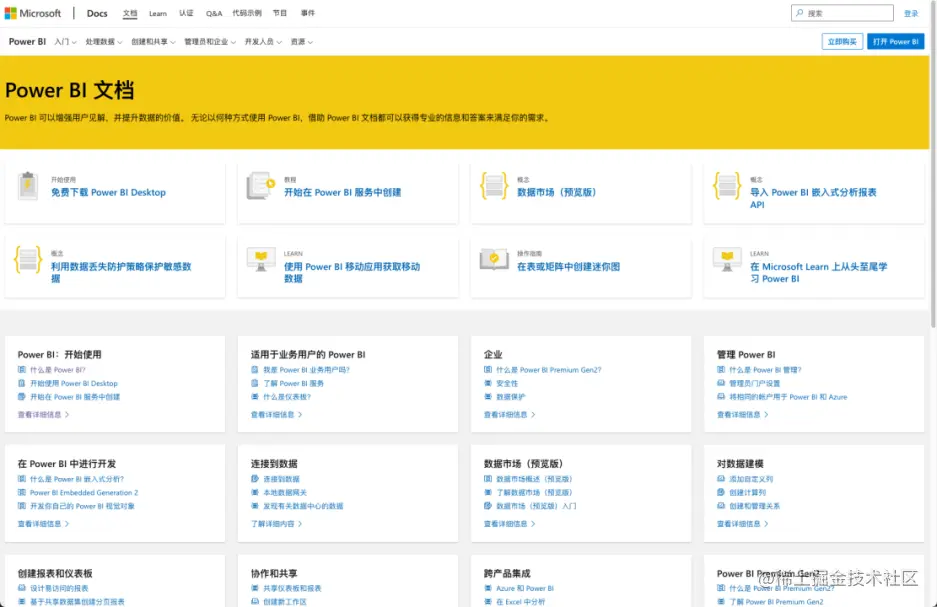
Task: Click the icon beside 共享仪表板和报表
Action: pyautogui.click(x=255, y=588)
